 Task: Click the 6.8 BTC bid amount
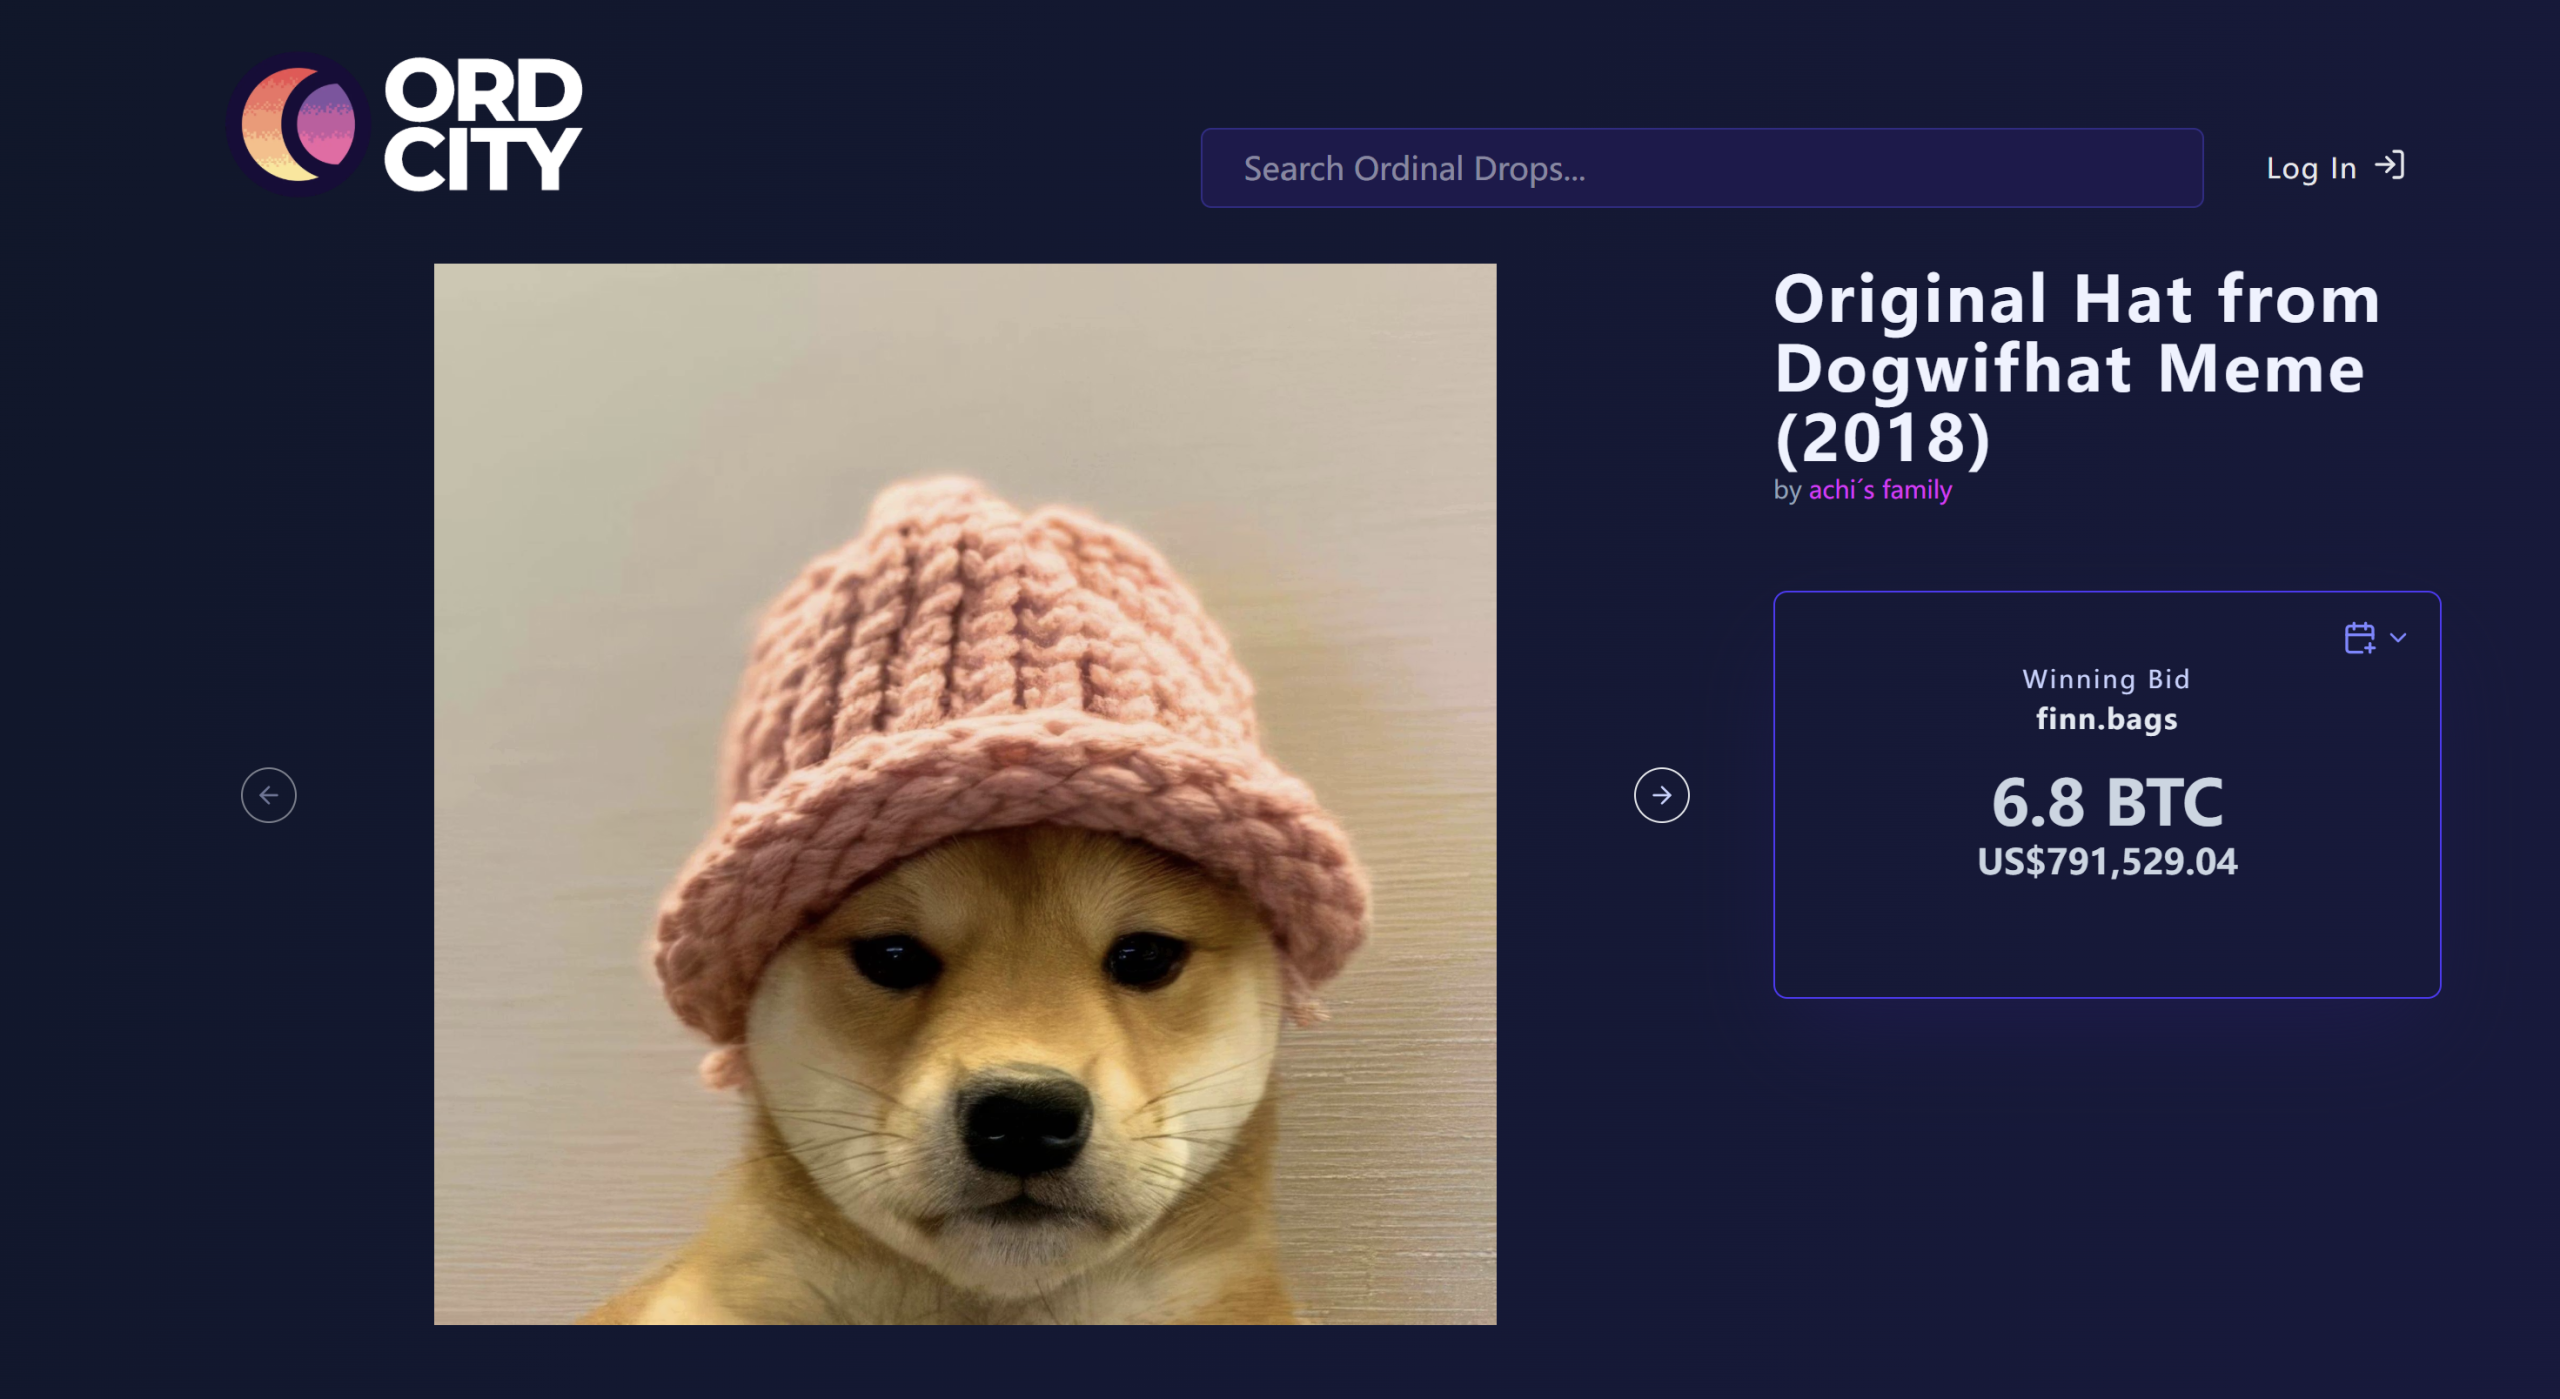coord(2107,802)
